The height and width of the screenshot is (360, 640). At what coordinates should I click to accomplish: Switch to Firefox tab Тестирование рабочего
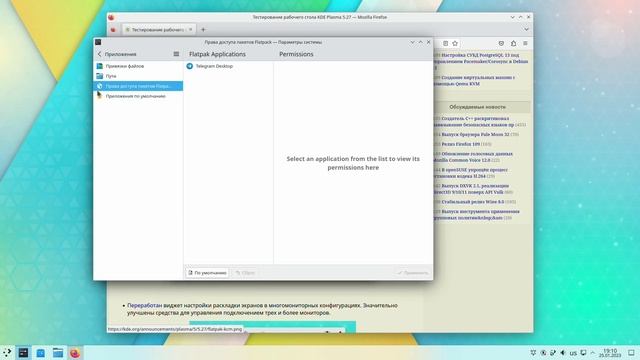point(158,29)
